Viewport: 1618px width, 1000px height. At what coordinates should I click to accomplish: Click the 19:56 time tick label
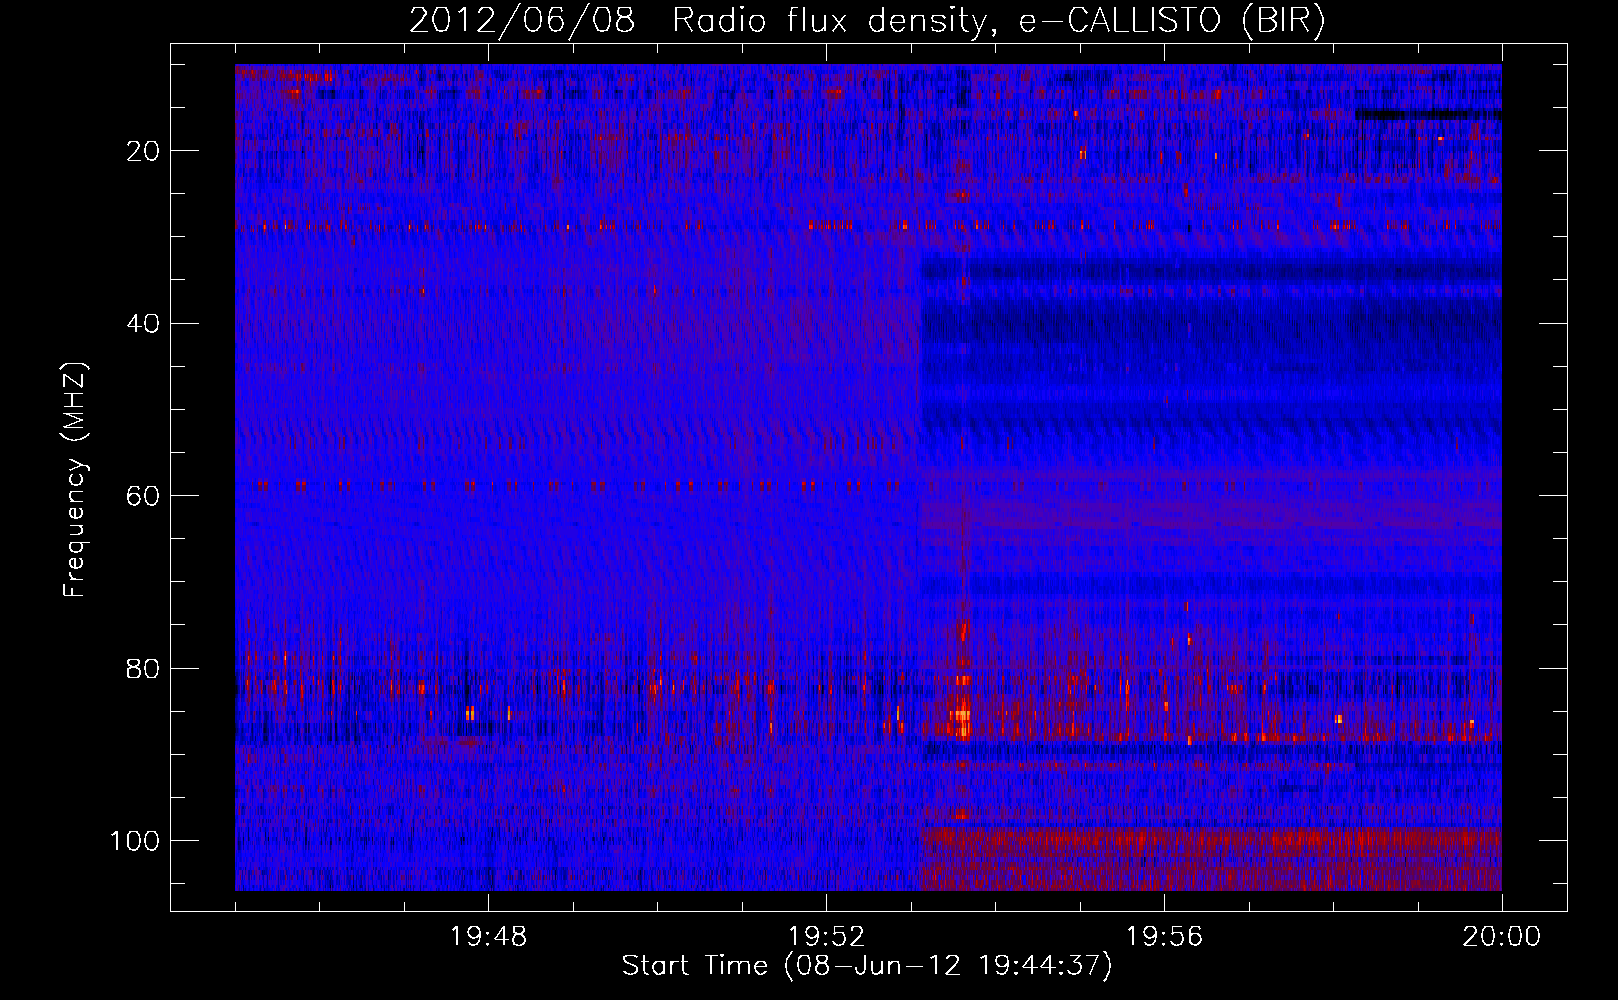coord(1165,937)
